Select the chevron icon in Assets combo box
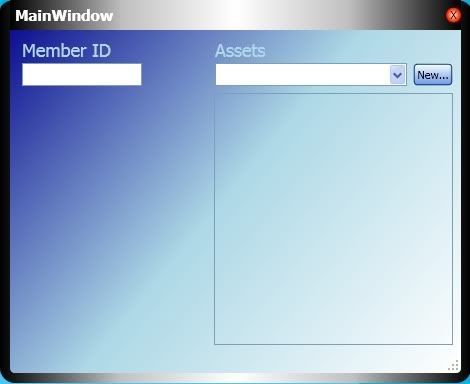Viewport: 470px width, 384px height. pyautogui.click(x=397, y=75)
